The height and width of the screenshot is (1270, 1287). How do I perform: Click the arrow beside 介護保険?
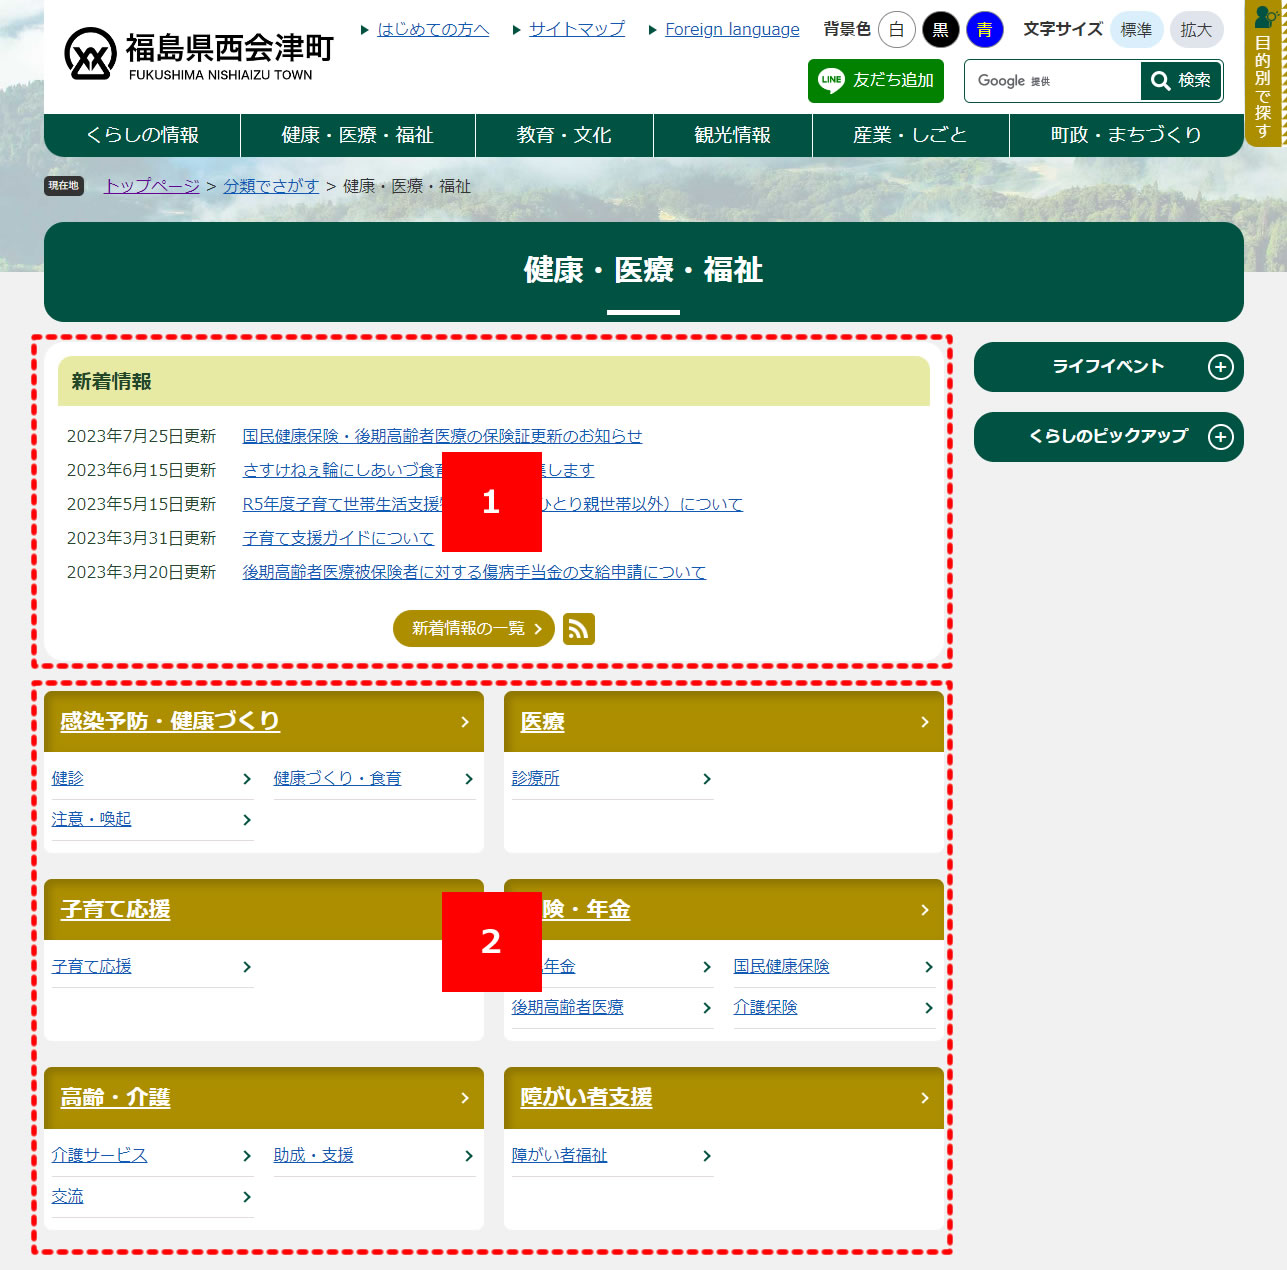[928, 1008]
